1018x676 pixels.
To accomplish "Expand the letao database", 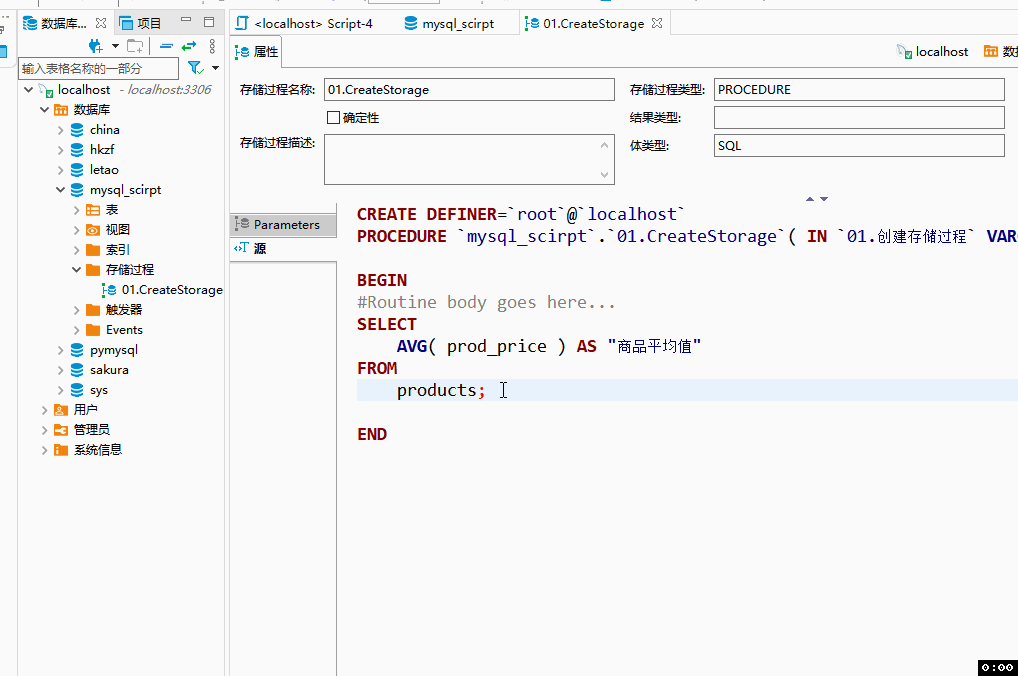I will pos(60,170).
